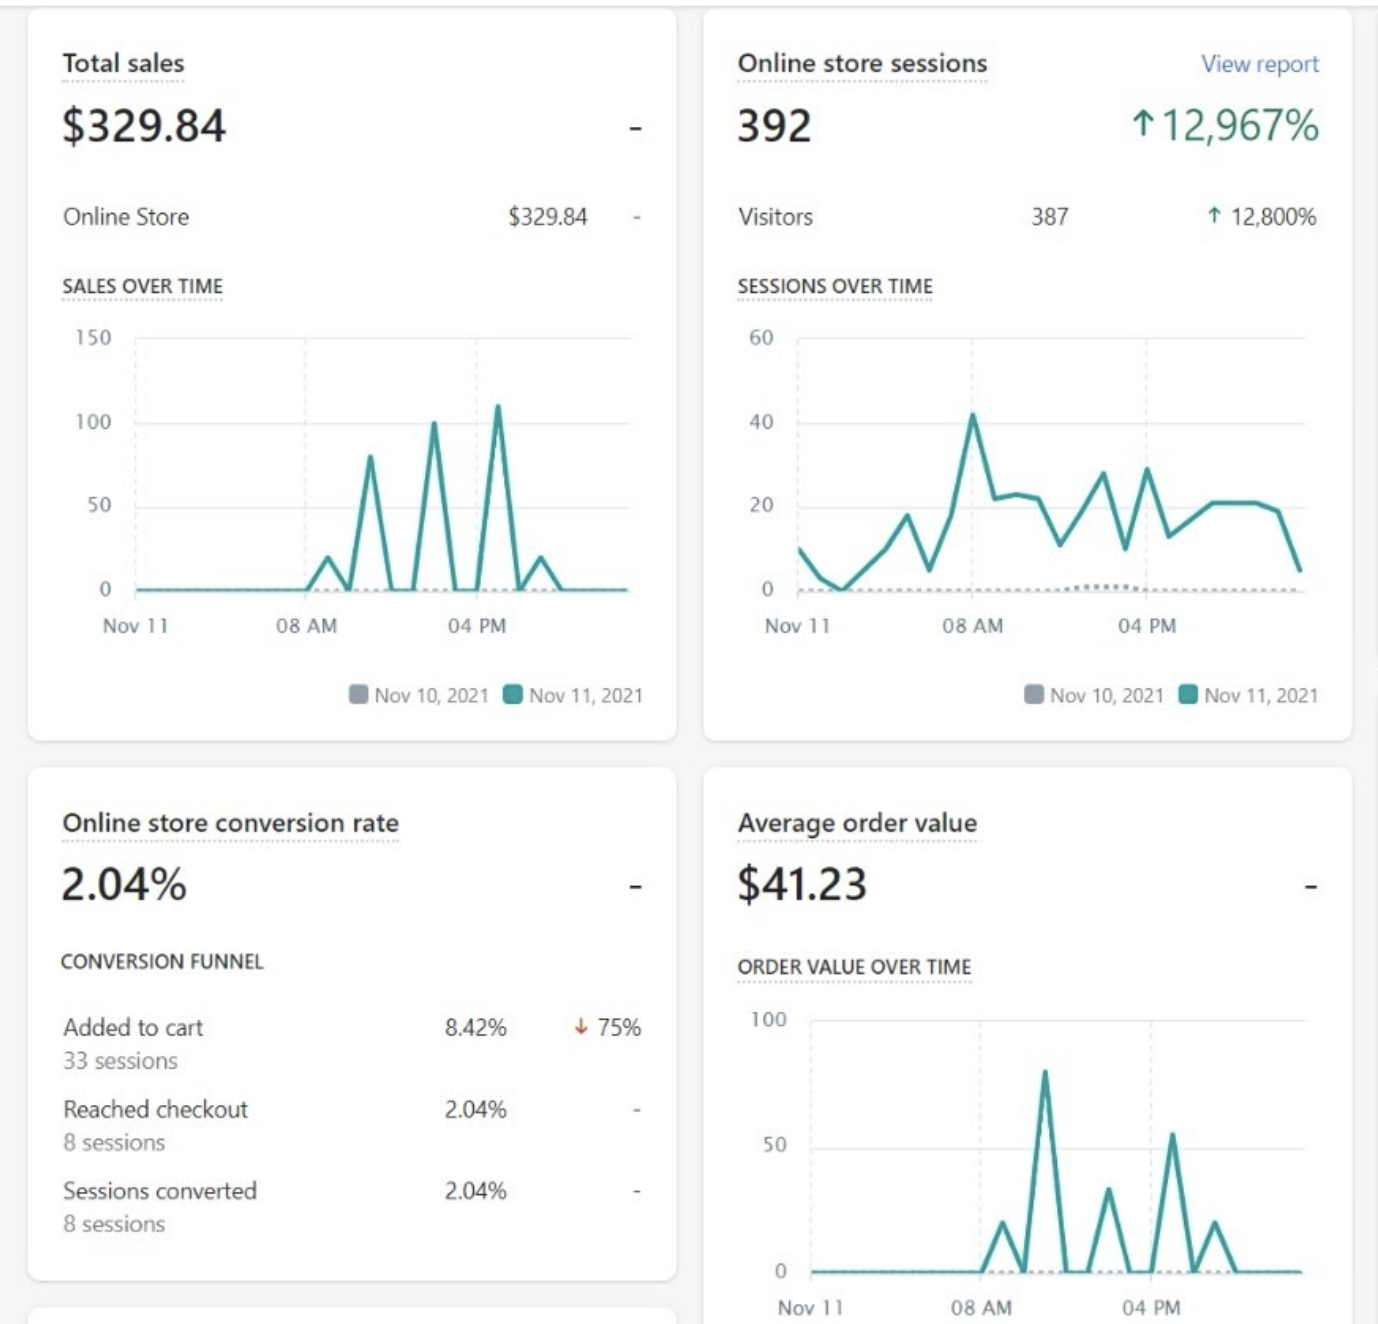Click the green up arrow beside 12,967%
The width and height of the screenshot is (1378, 1324).
coord(1143,125)
